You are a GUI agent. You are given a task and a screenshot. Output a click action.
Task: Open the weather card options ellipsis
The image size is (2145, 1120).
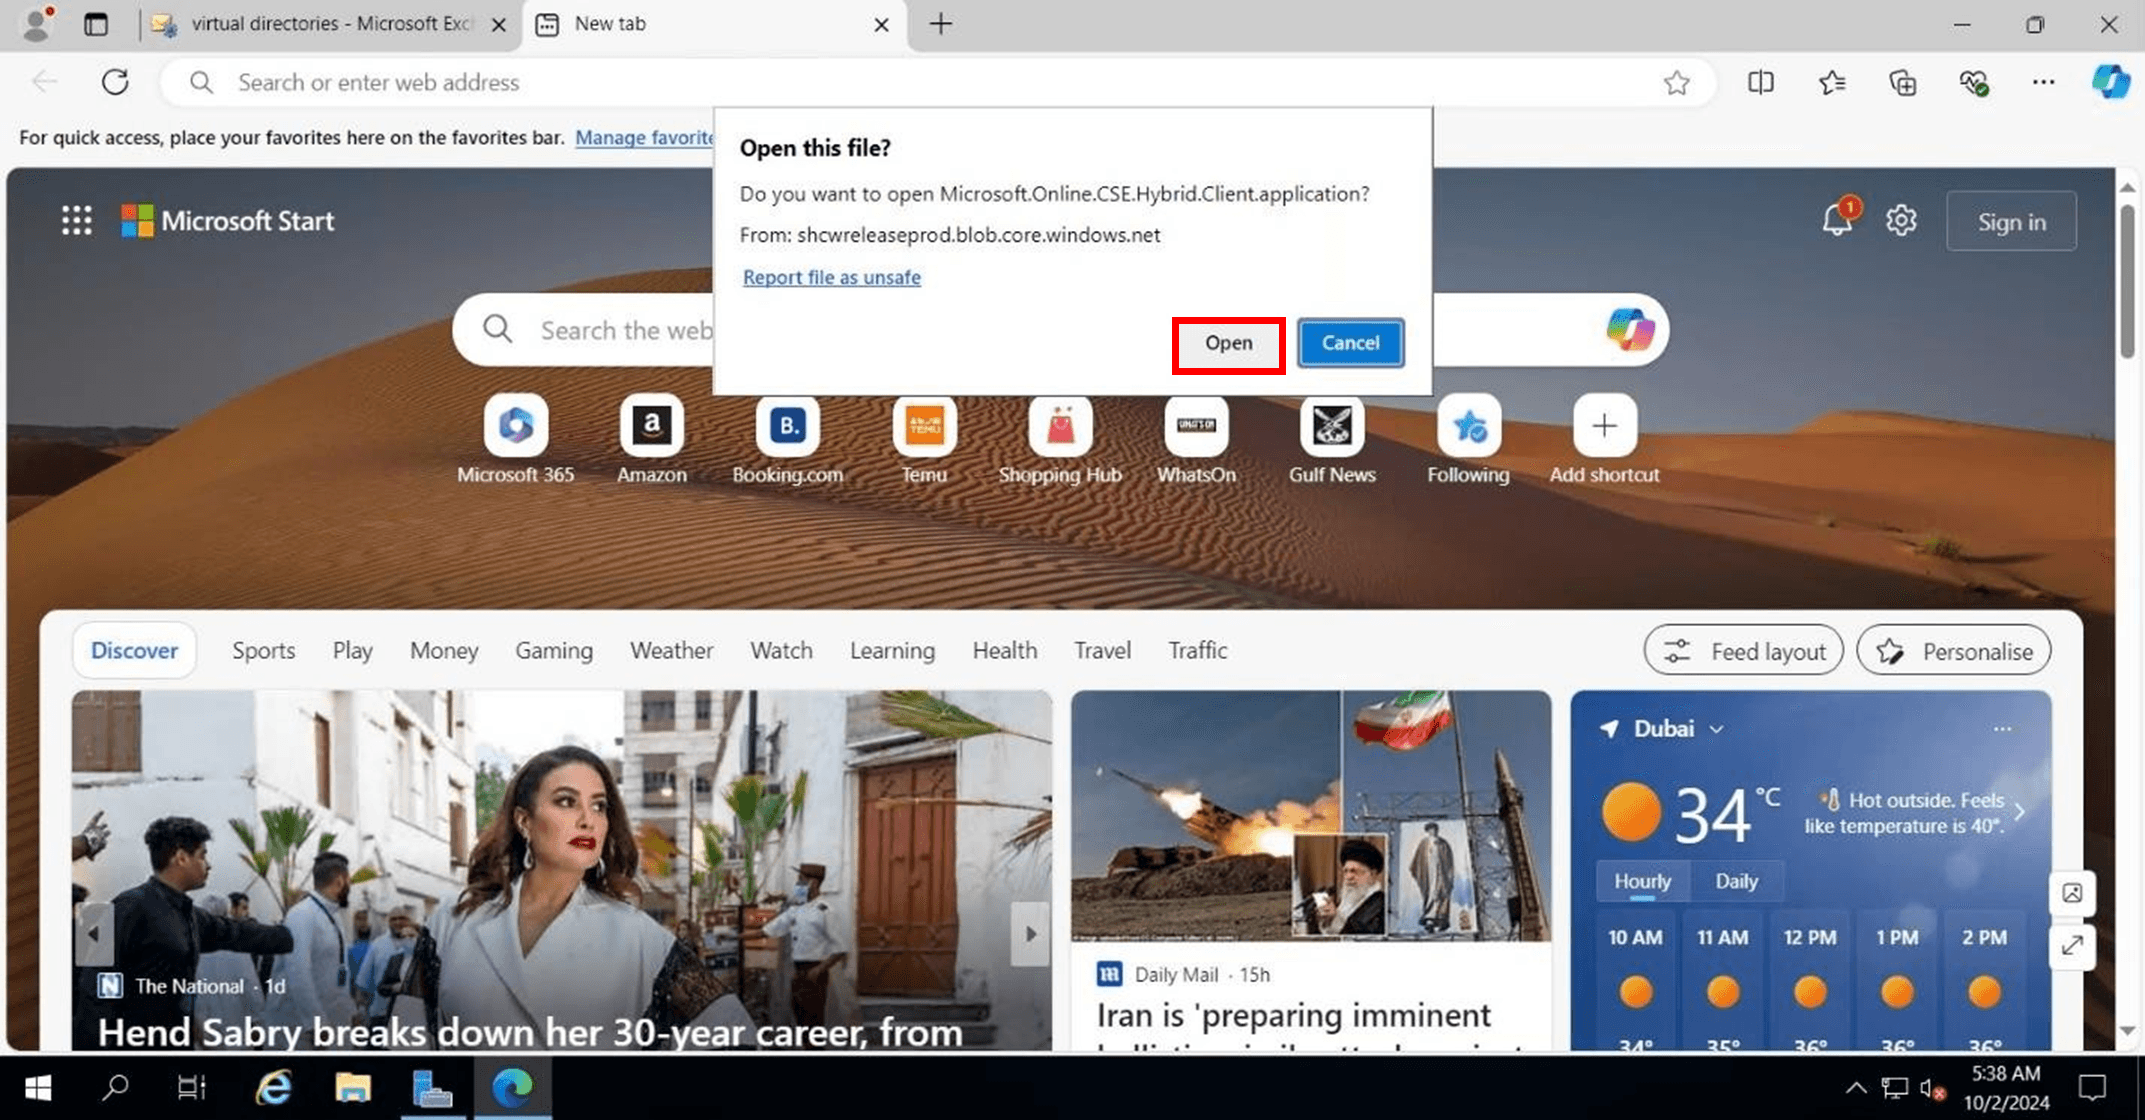click(2002, 729)
